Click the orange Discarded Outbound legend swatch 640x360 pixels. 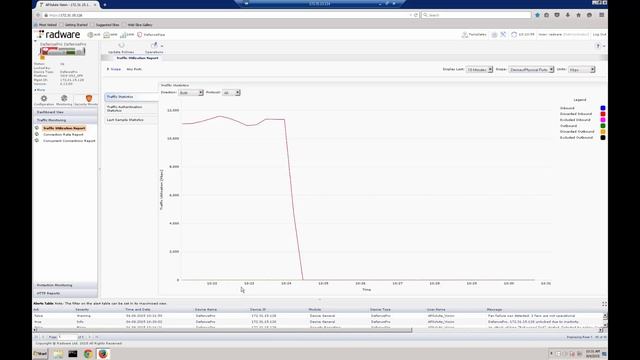[x=602, y=132]
